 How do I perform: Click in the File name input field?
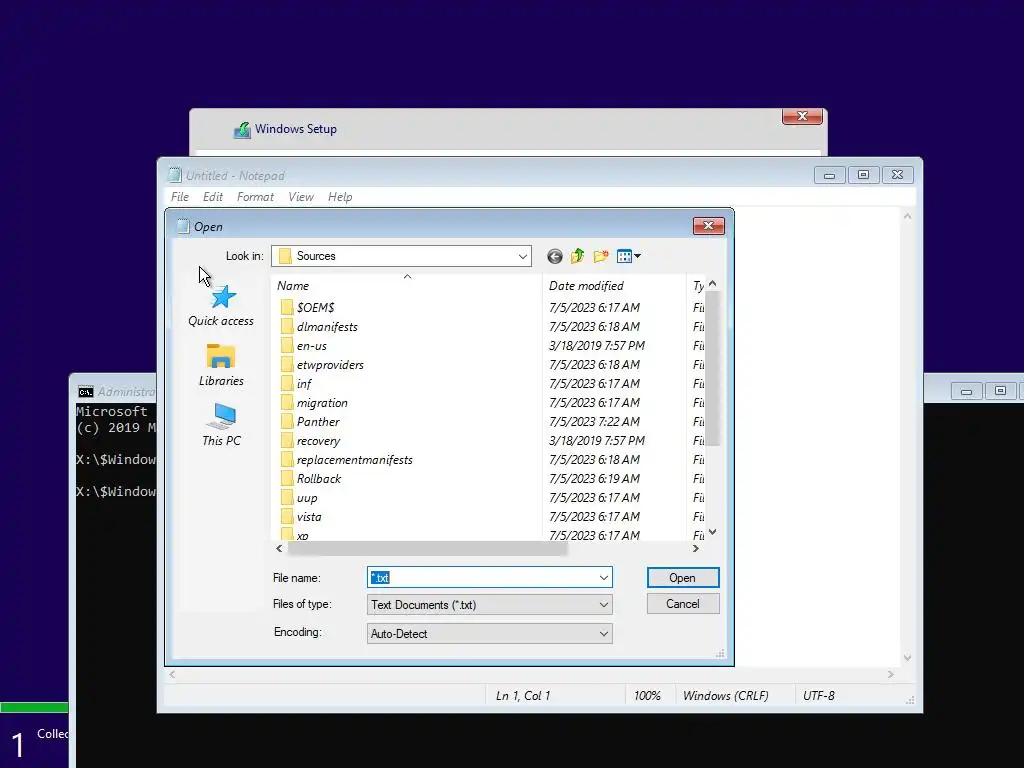coord(482,578)
